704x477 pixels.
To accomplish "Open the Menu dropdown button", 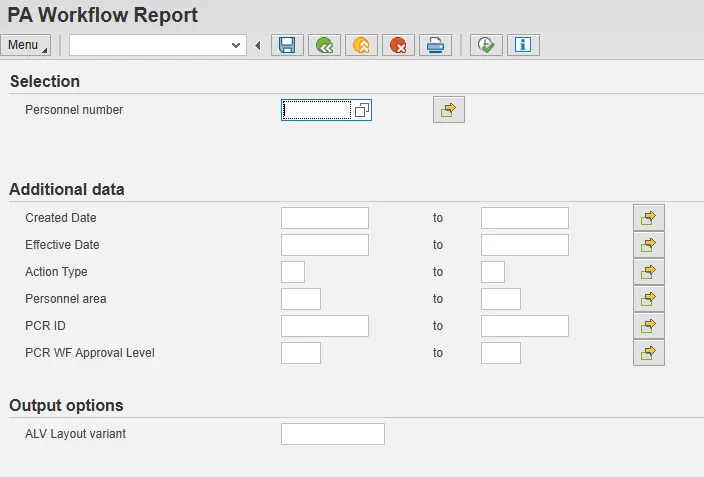I will pos(26,45).
